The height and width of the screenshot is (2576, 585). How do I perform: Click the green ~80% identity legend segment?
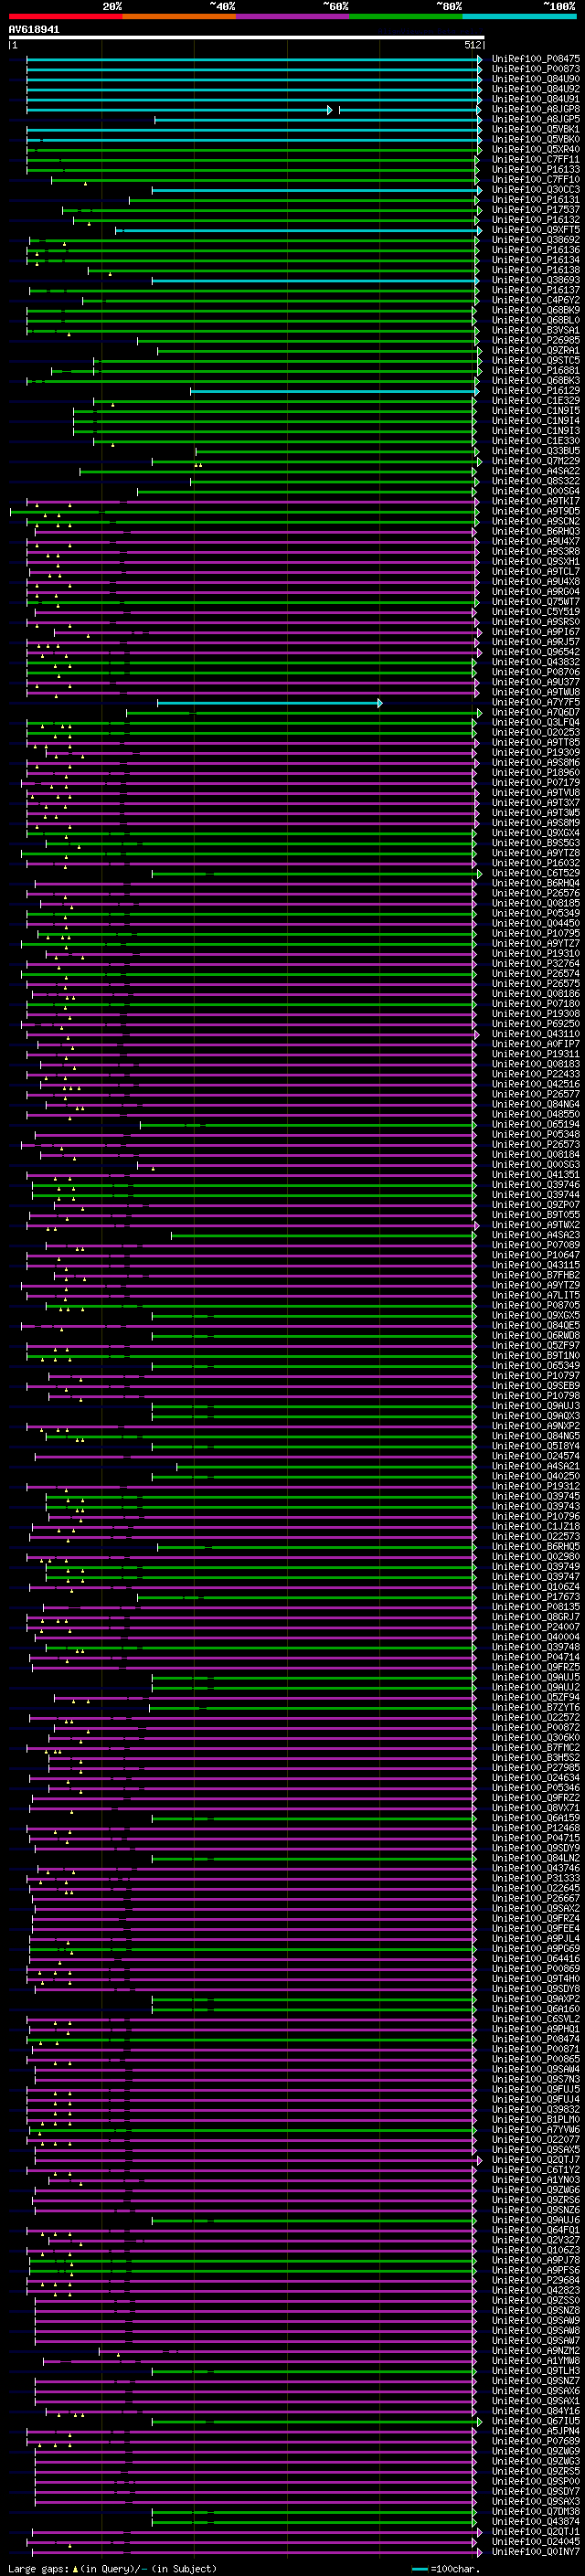tap(406, 16)
